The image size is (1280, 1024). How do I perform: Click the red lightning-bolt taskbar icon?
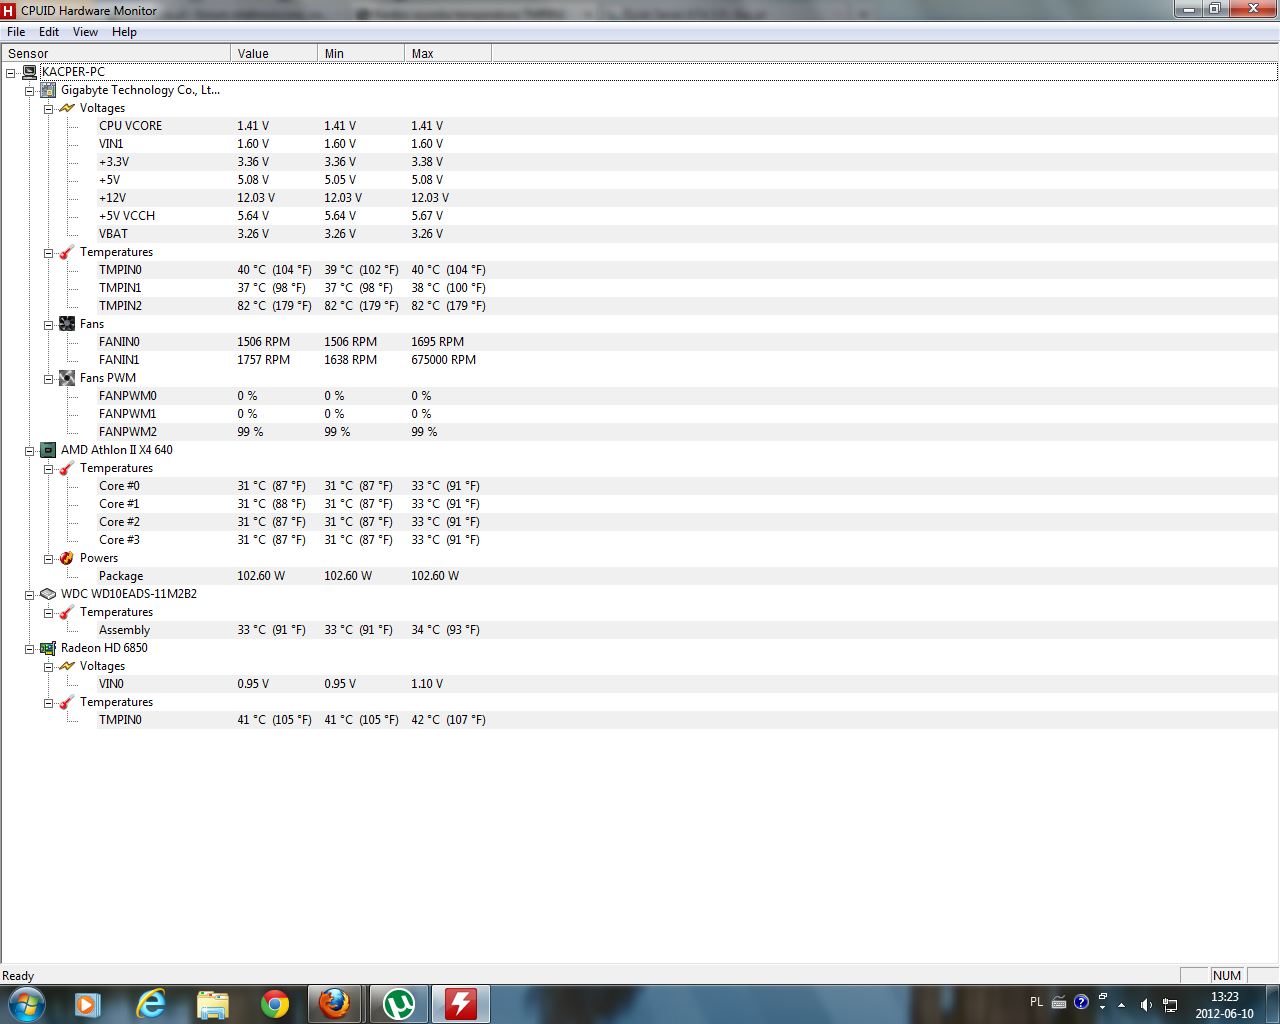coord(461,1004)
